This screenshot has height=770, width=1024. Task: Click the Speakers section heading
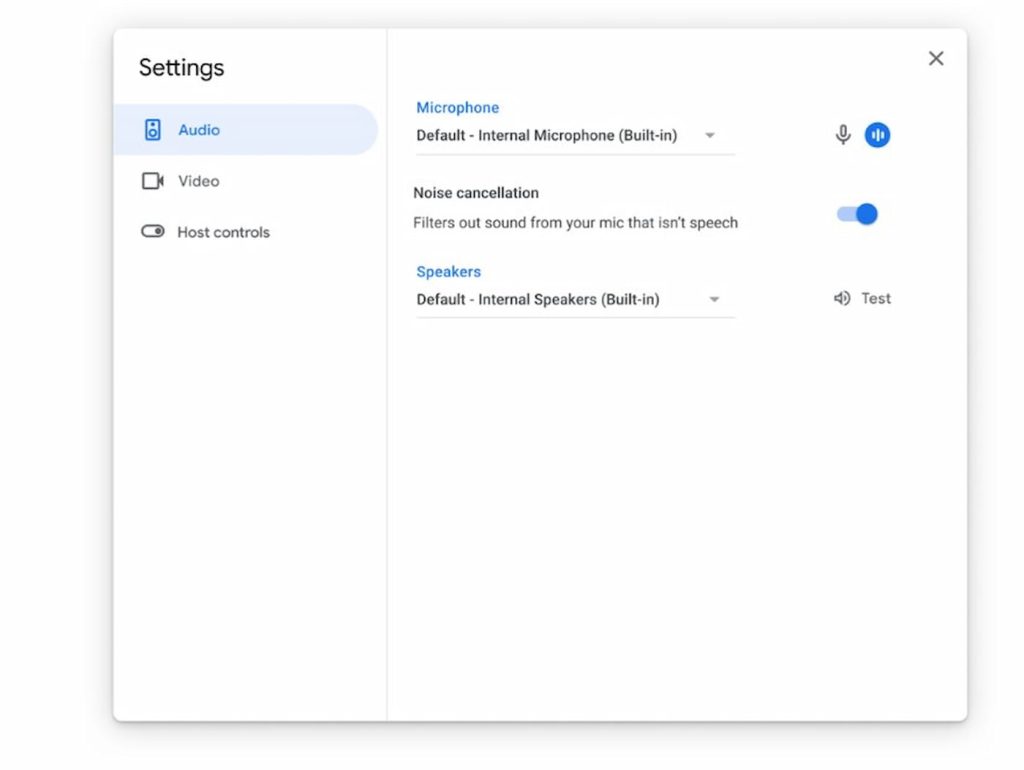coord(449,272)
